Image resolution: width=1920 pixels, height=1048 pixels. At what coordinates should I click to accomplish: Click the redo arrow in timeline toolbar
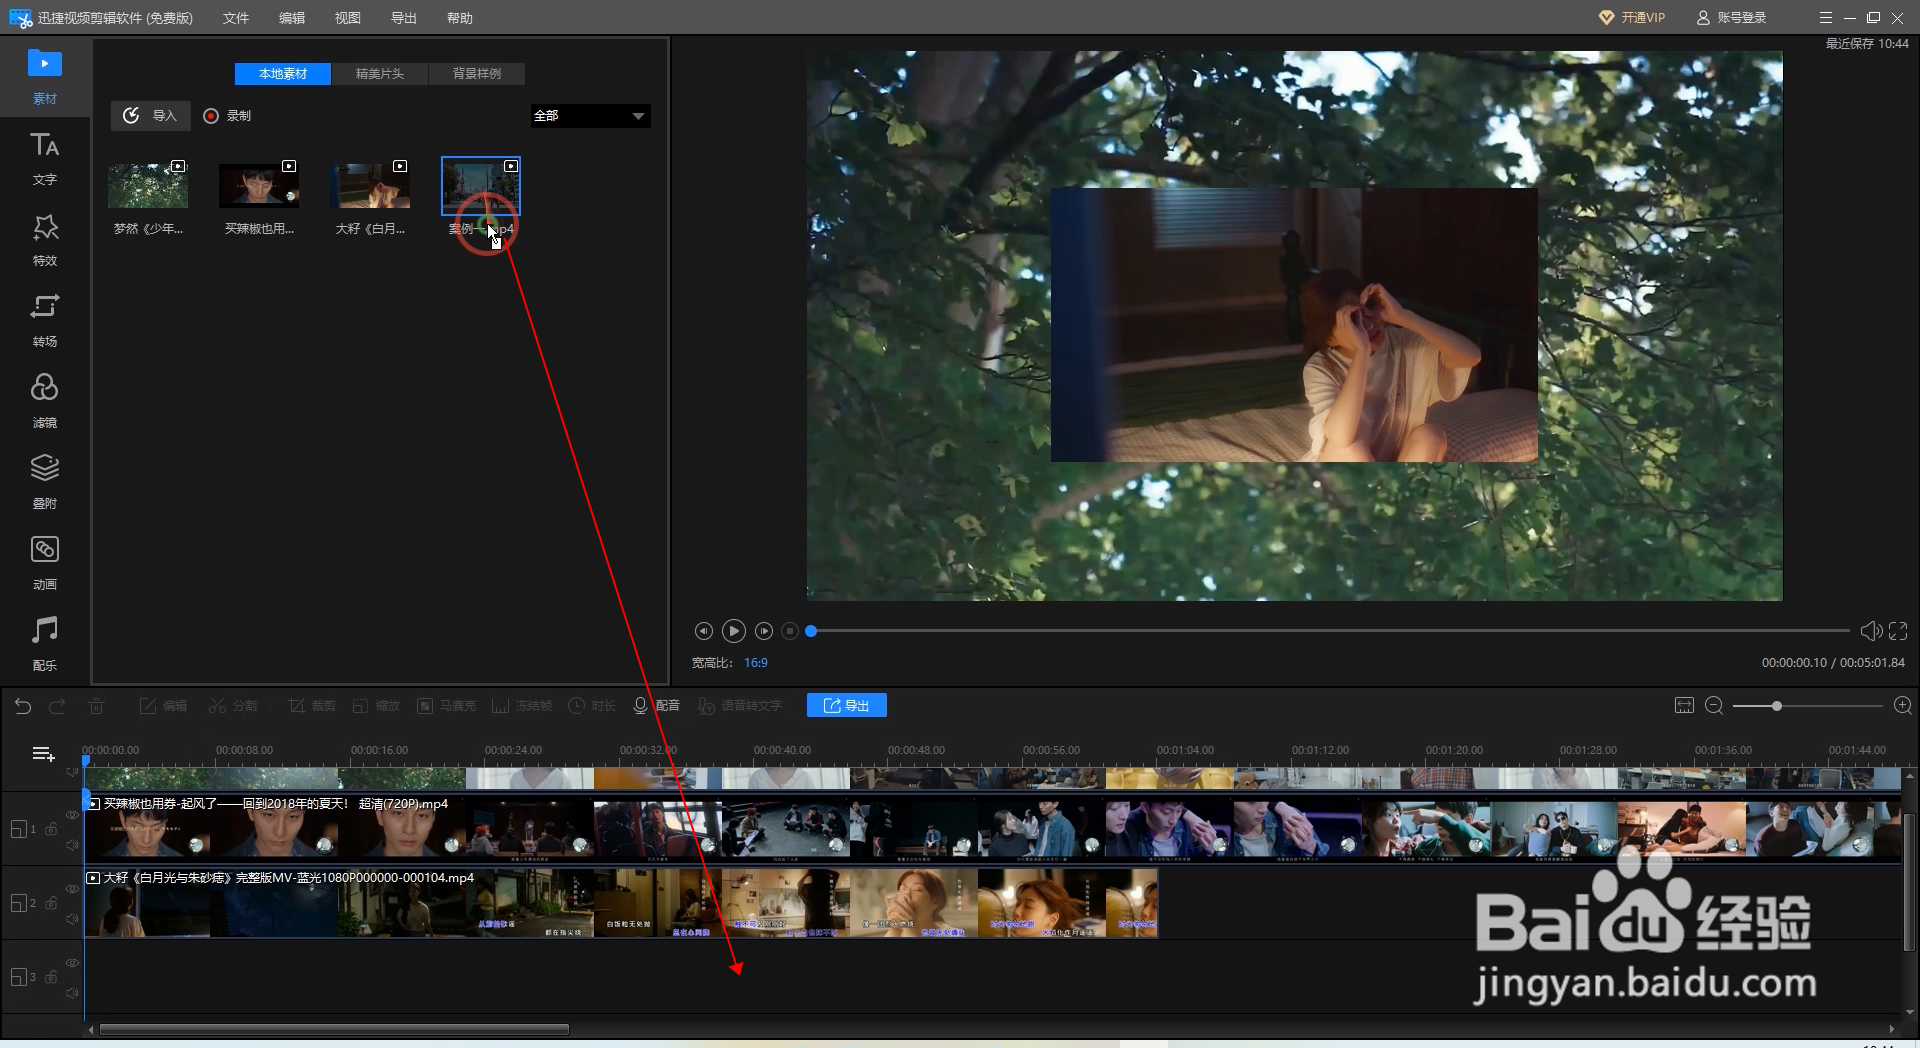57,706
